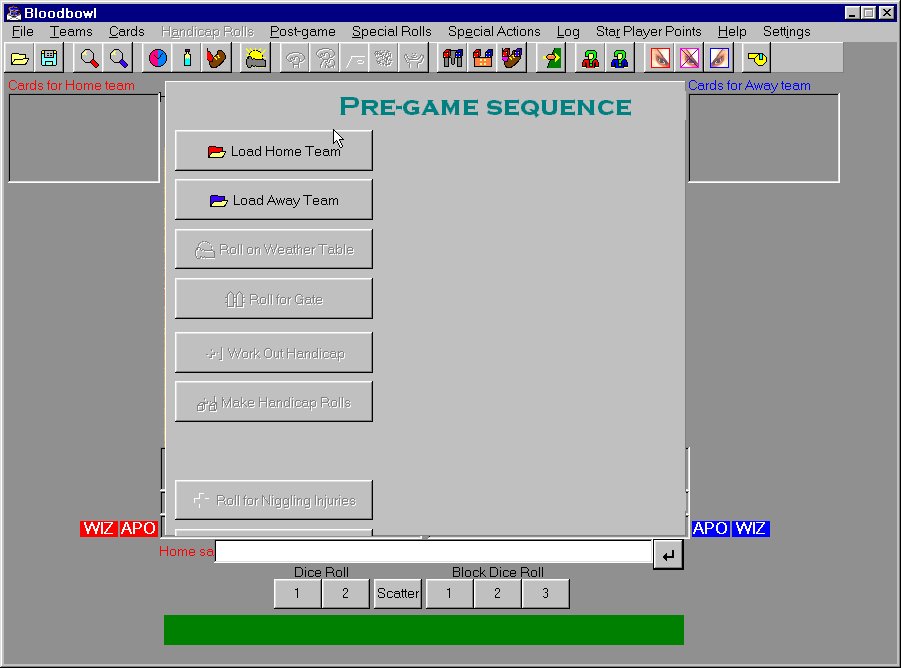This screenshot has width=901, height=668.
Task: Click the Work Out Handicap button
Action: [x=274, y=353]
